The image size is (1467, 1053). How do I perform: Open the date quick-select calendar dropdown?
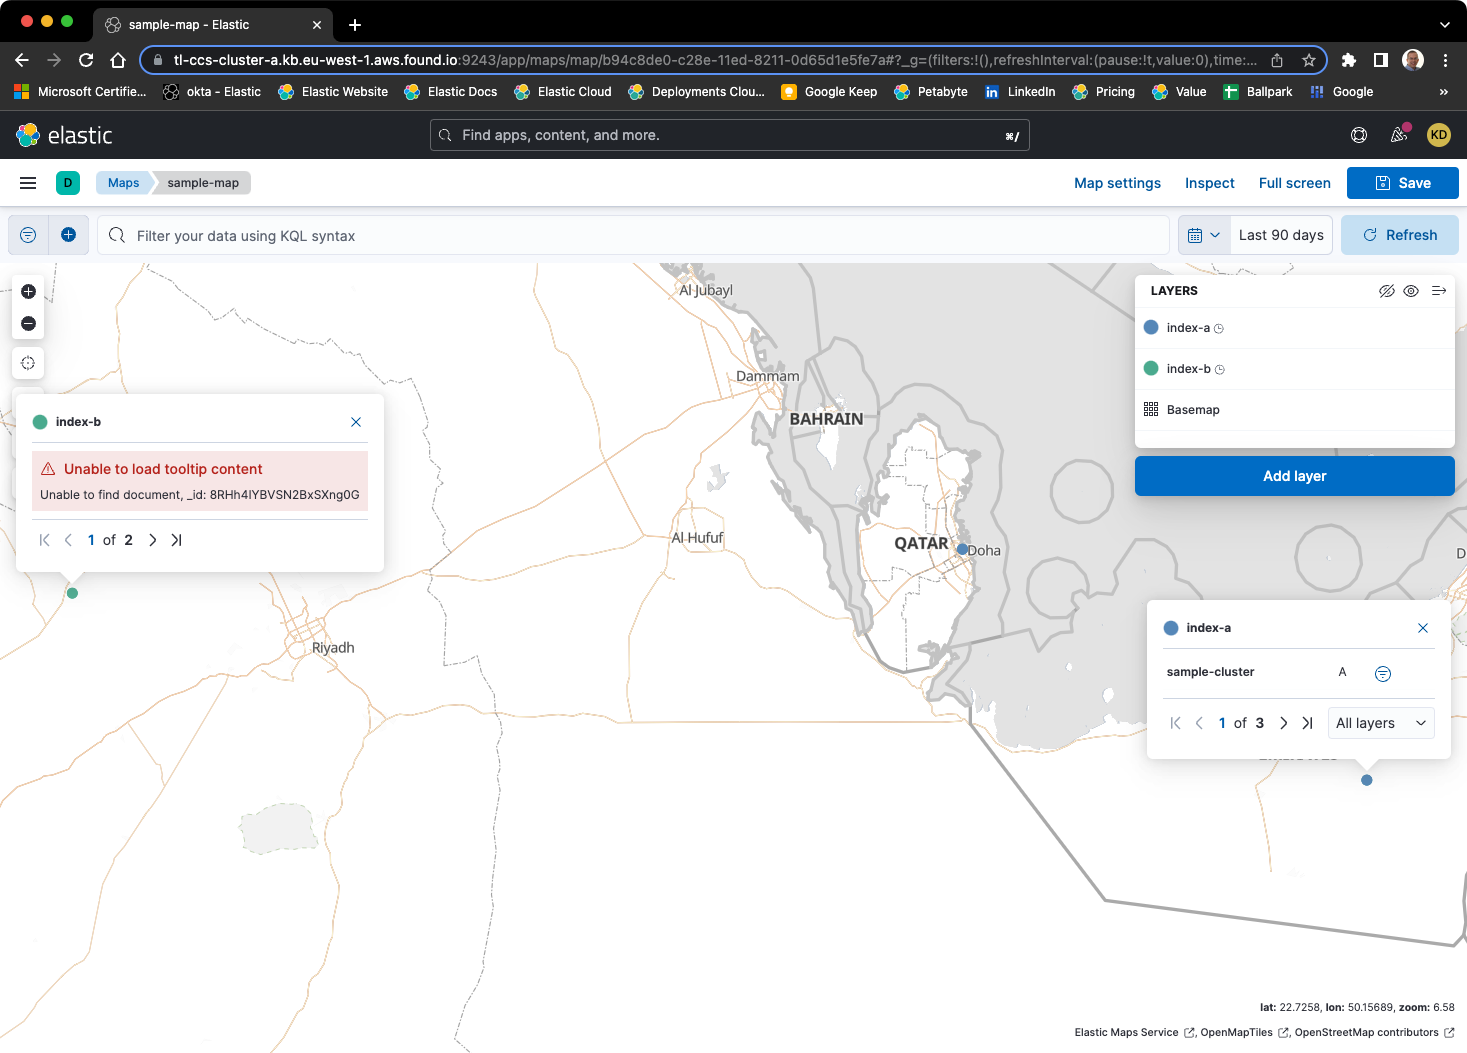1204,234
